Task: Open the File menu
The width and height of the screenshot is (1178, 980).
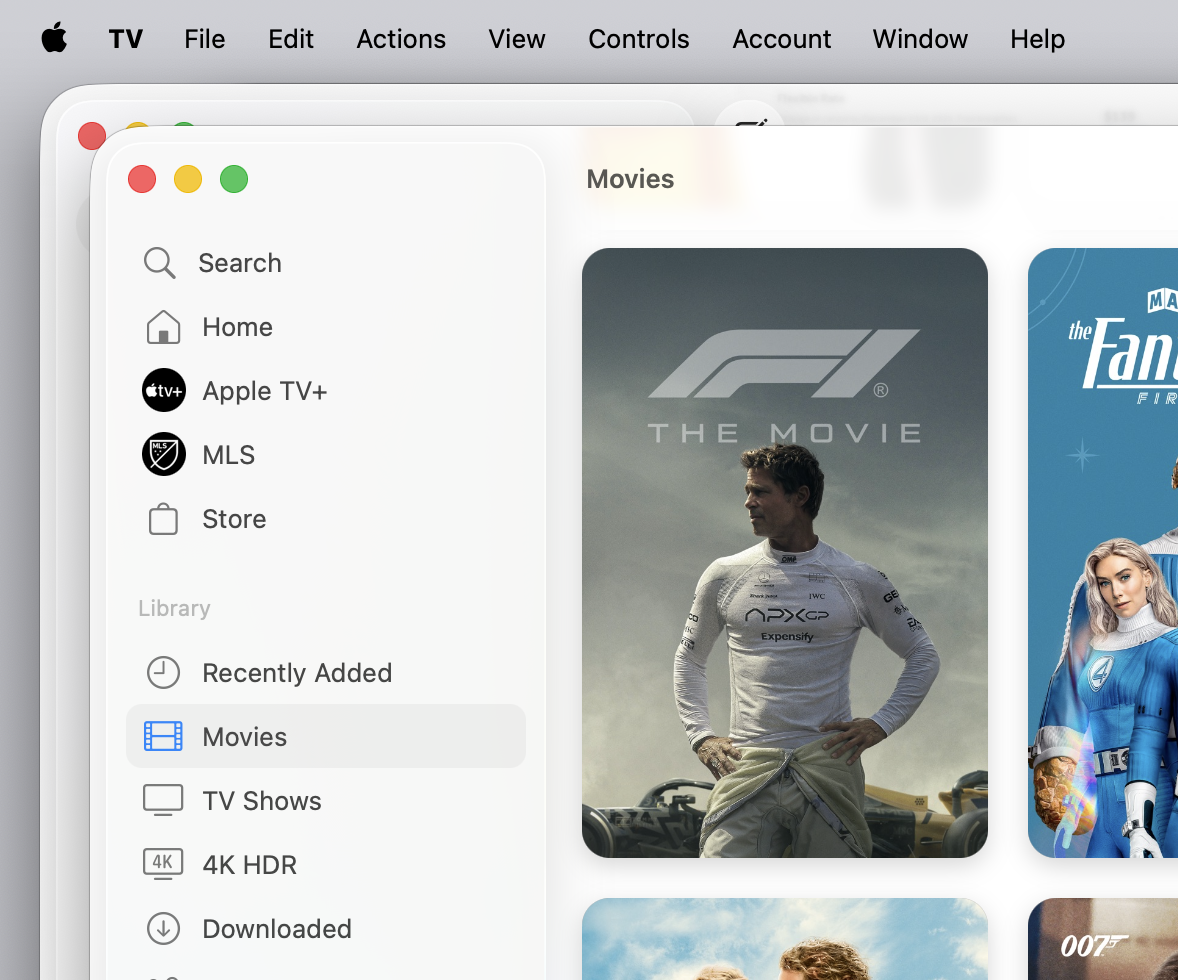Action: pos(204,39)
